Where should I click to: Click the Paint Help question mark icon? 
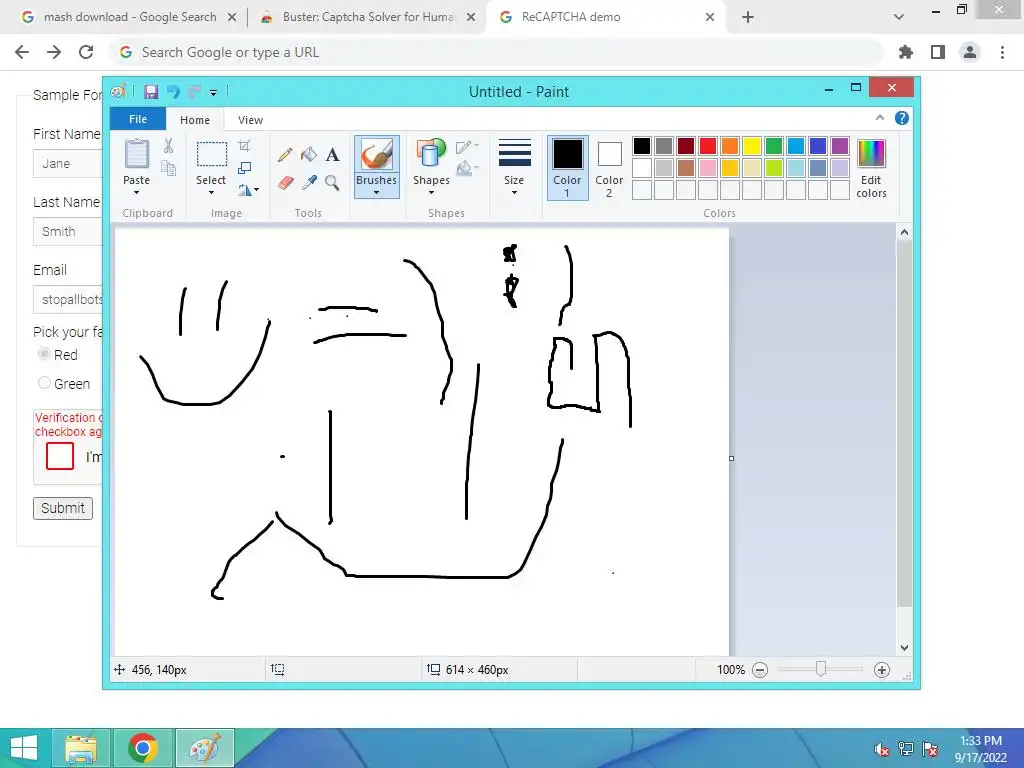click(902, 118)
